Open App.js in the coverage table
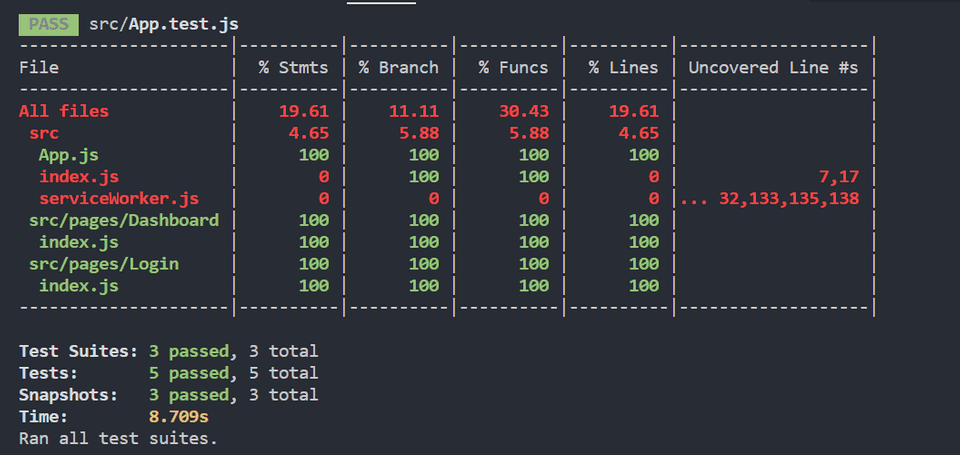This screenshot has width=960, height=455. pyautogui.click(x=68, y=155)
